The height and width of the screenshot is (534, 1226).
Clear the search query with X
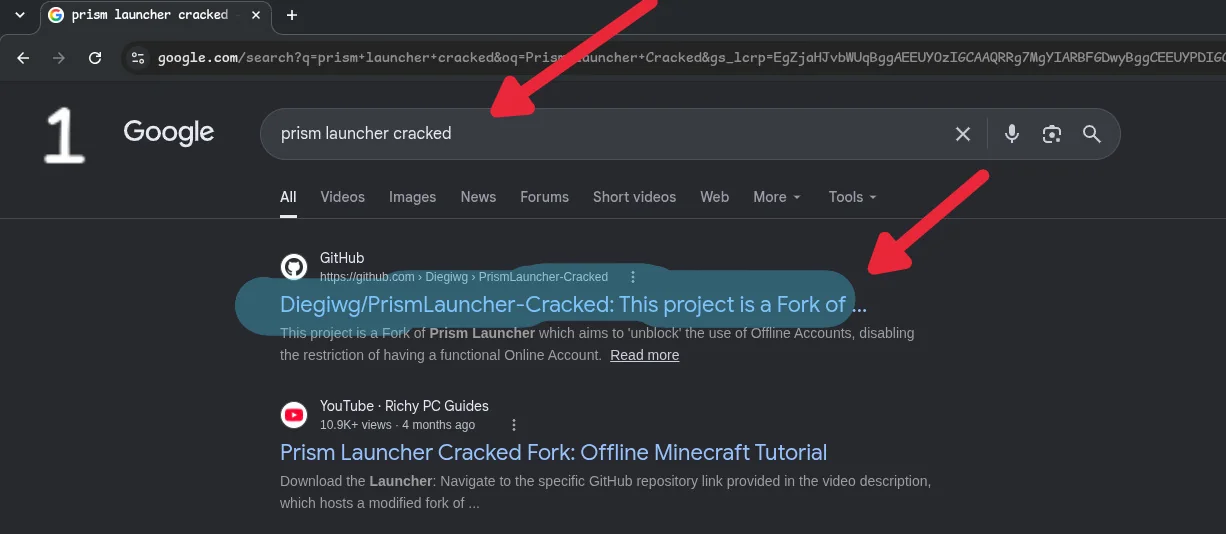tap(963, 133)
